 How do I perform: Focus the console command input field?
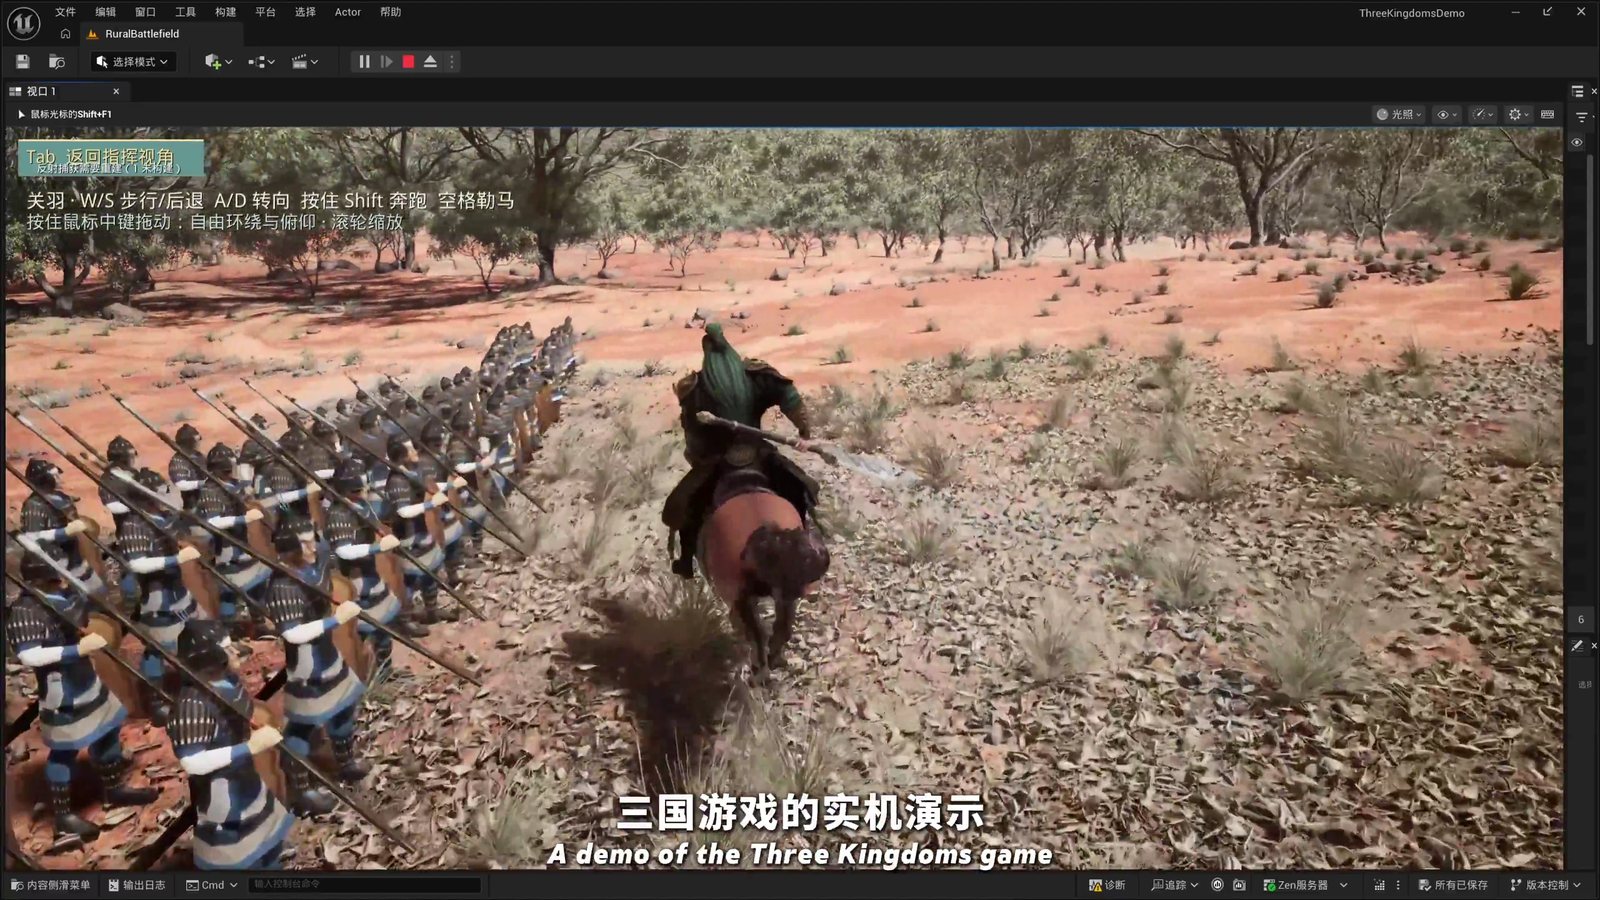tap(365, 885)
